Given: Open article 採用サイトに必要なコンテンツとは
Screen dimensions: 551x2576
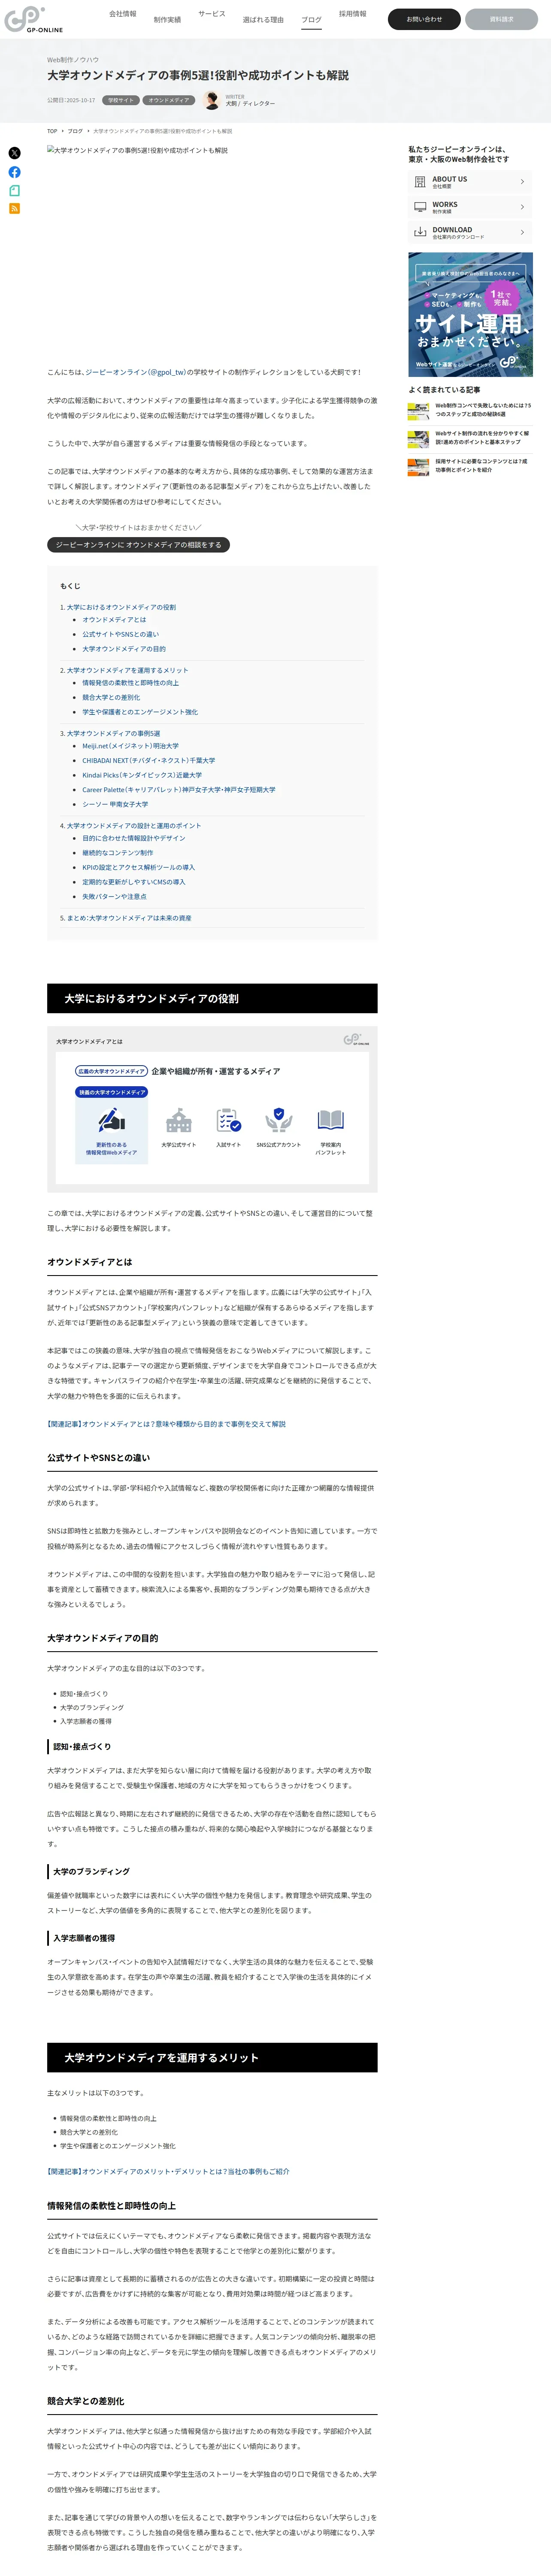Looking at the screenshot, I should click(x=481, y=466).
